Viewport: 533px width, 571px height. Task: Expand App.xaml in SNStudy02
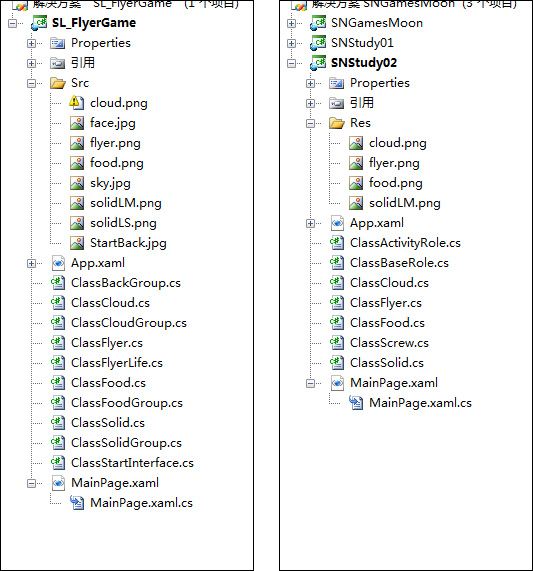click(x=311, y=224)
